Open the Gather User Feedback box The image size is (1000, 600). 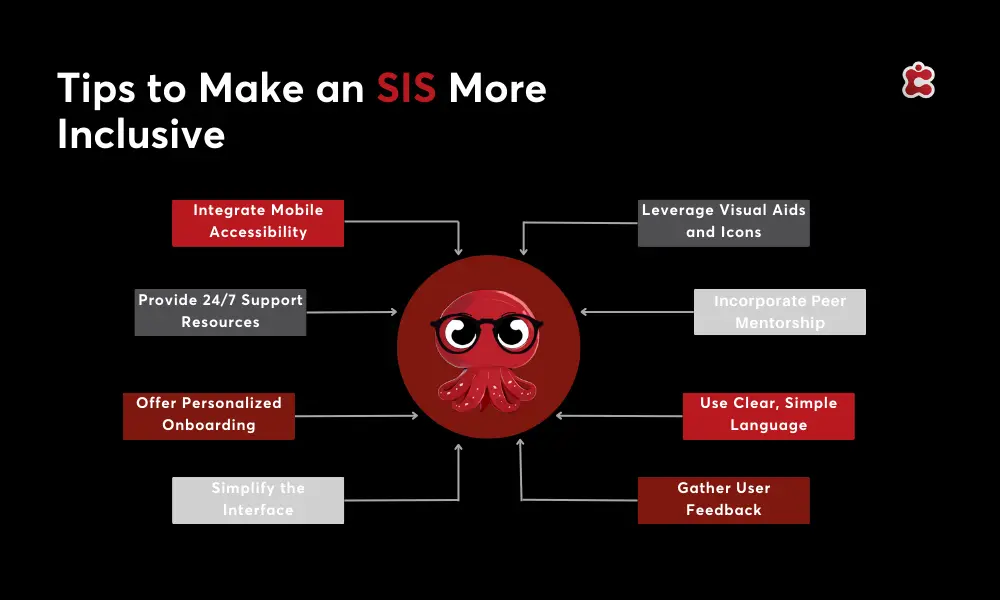point(723,499)
